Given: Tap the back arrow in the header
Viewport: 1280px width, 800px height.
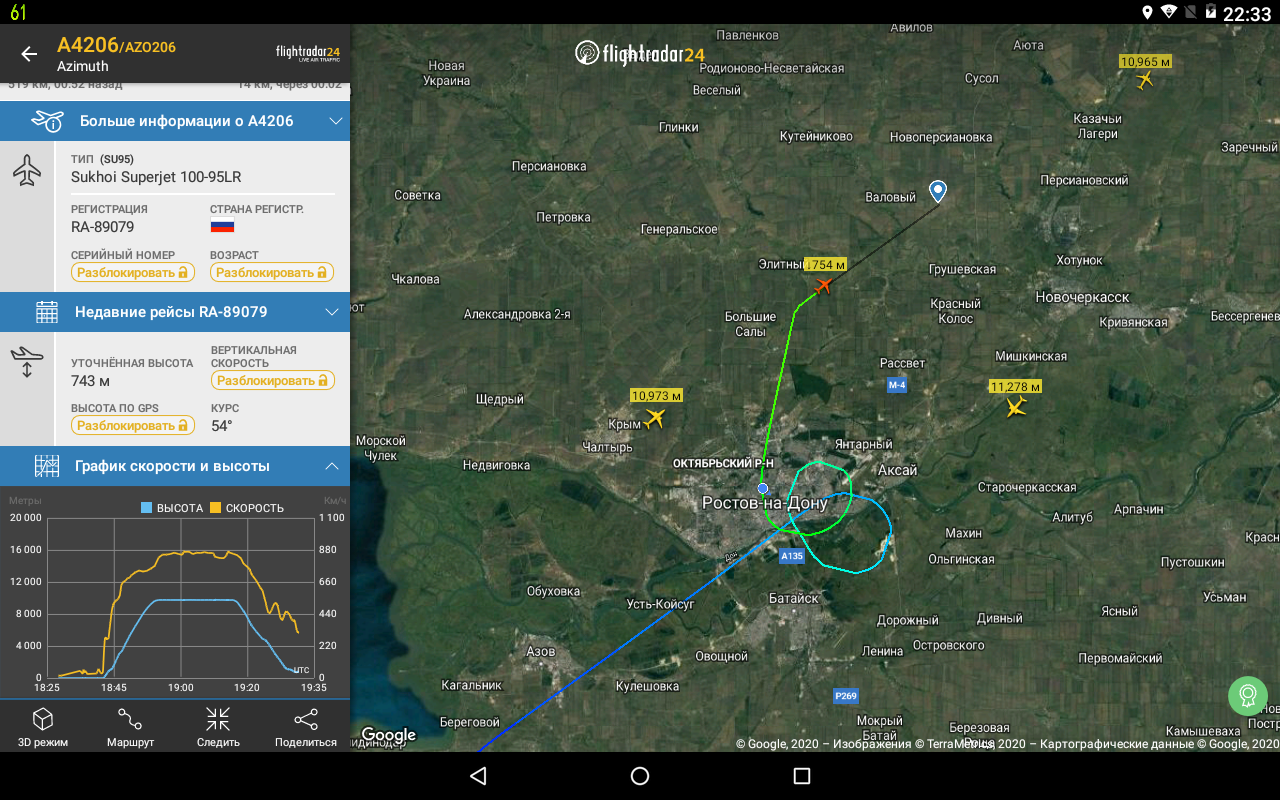Looking at the screenshot, I should 29,54.
